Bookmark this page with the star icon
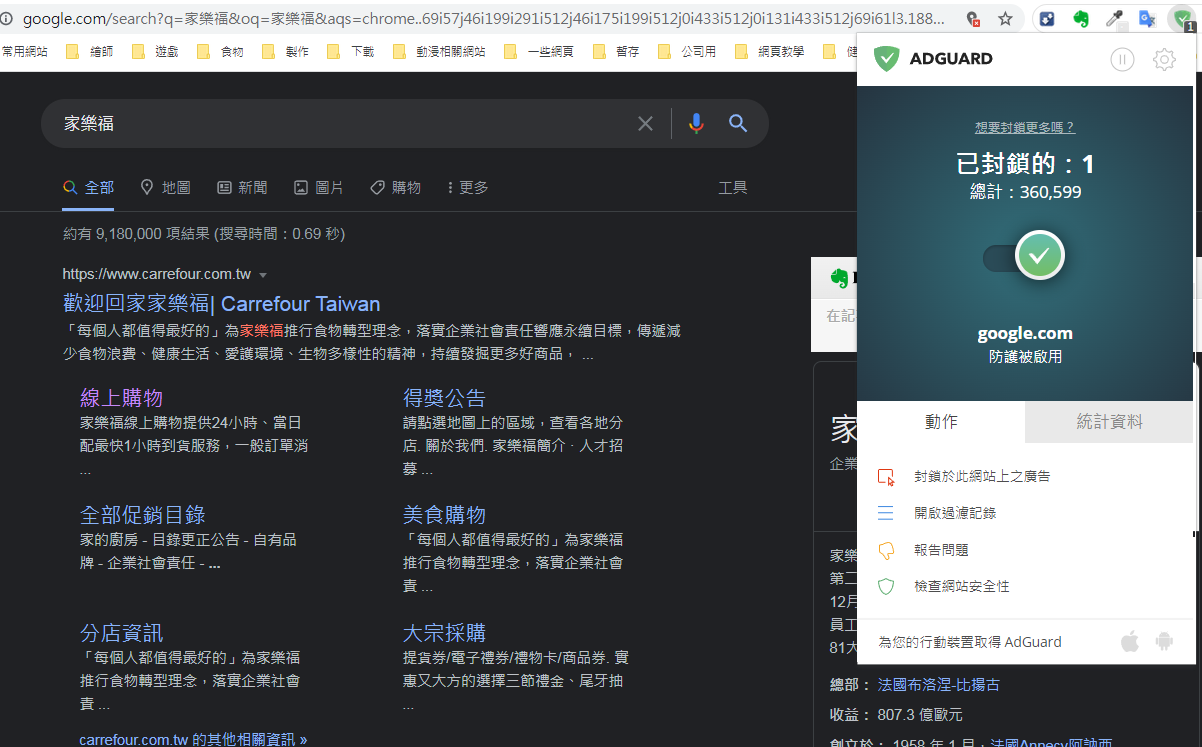 click(1005, 18)
